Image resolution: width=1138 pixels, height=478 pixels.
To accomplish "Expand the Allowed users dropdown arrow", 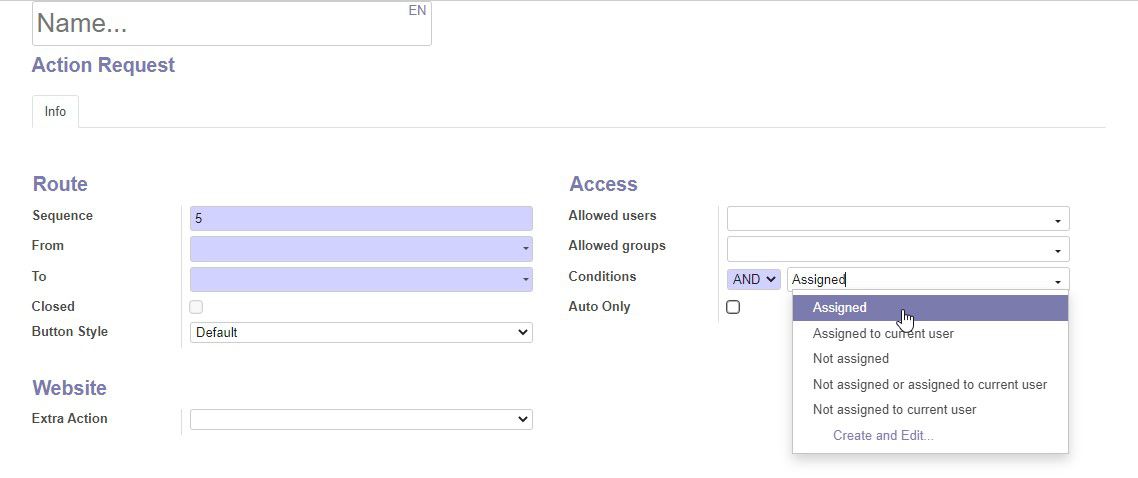I will click(x=1057, y=221).
